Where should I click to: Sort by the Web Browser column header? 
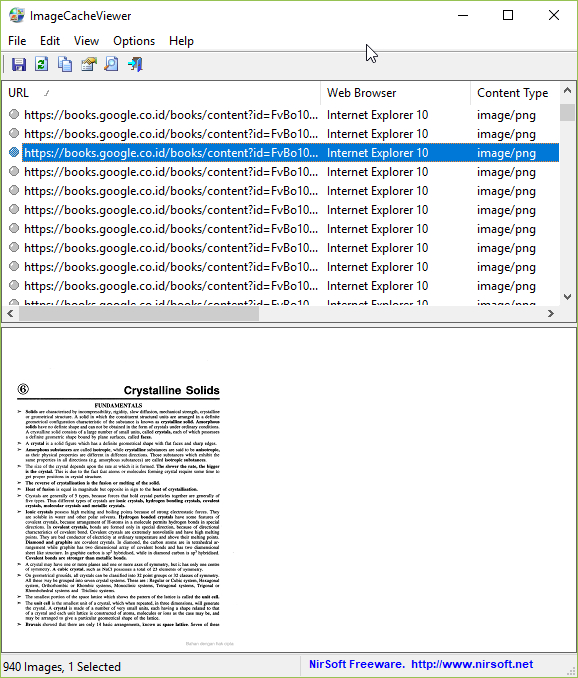[x=396, y=93]
